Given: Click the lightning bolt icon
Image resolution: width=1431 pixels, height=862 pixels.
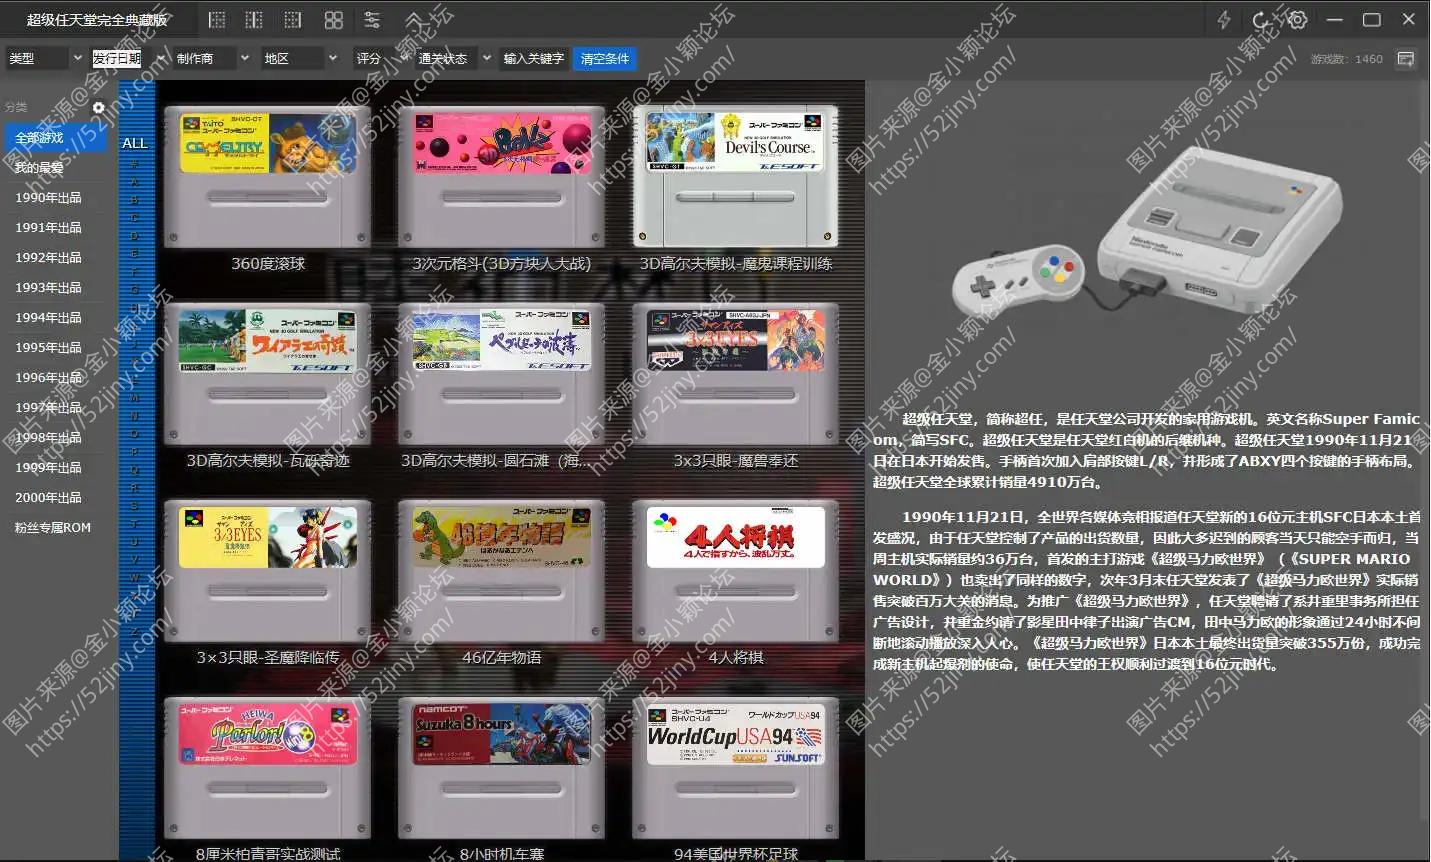Looking at the screenshot, I should [1222, 18].
